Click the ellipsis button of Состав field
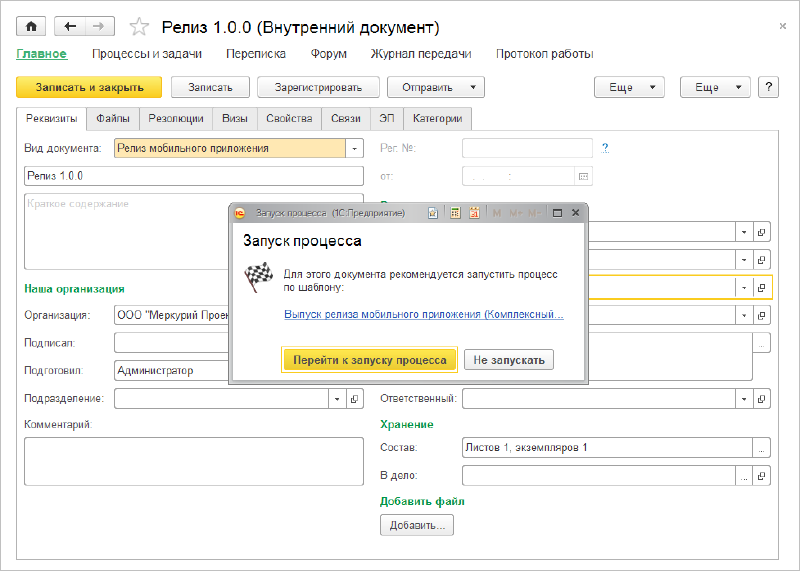This screenshot has height=571, width=800. pos(761,448)
